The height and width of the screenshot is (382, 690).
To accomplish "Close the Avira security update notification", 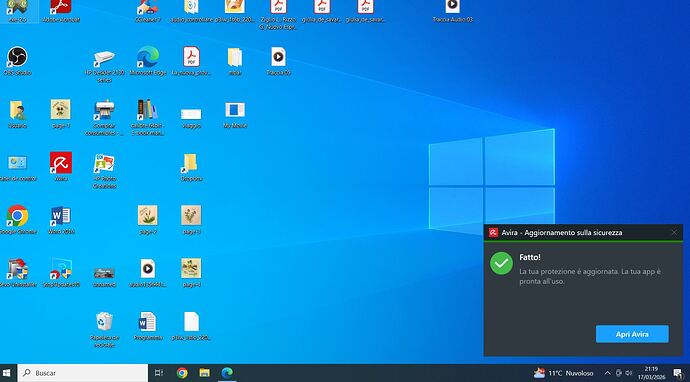I will (x=674, y=232).
